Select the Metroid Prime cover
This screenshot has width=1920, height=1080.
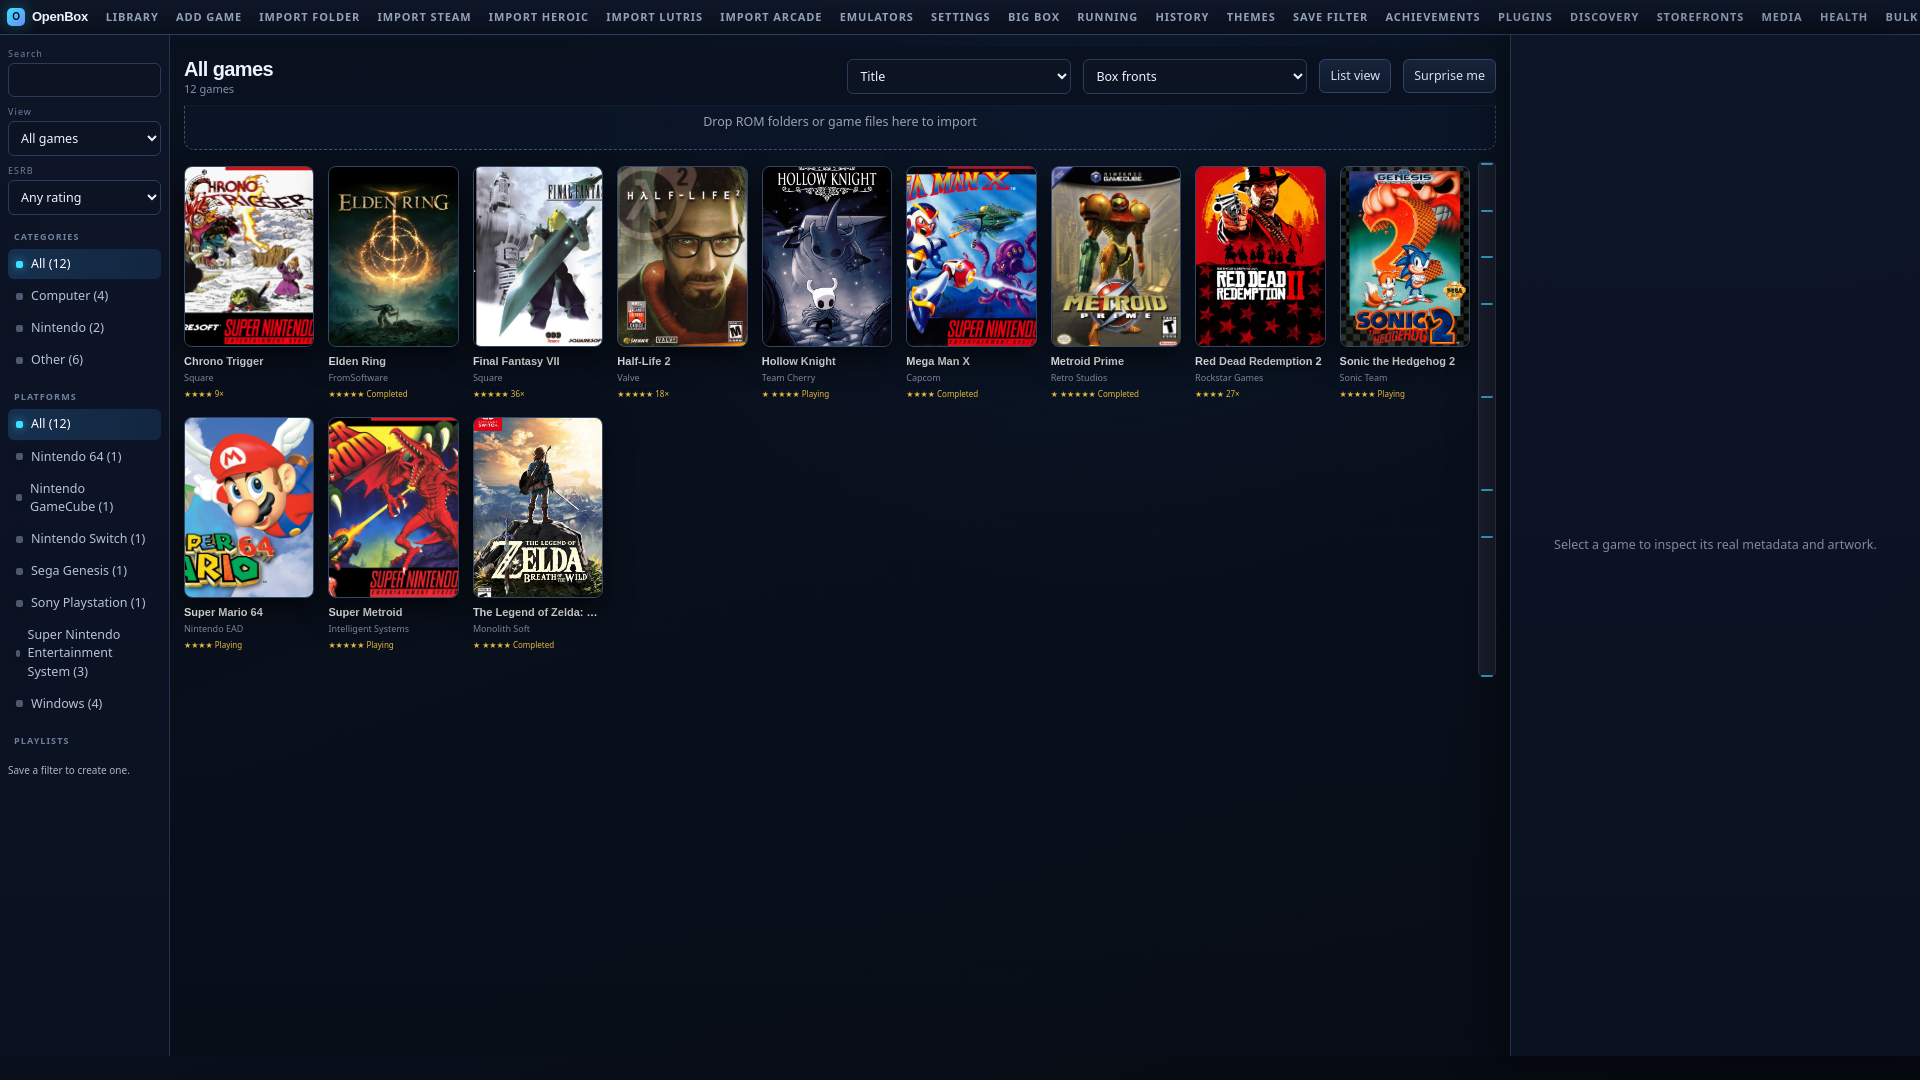[x=1116, y=257]
